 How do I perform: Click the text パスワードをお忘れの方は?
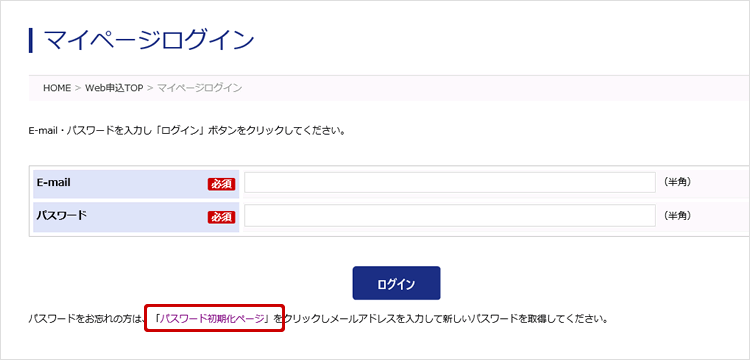coord(87,318)
